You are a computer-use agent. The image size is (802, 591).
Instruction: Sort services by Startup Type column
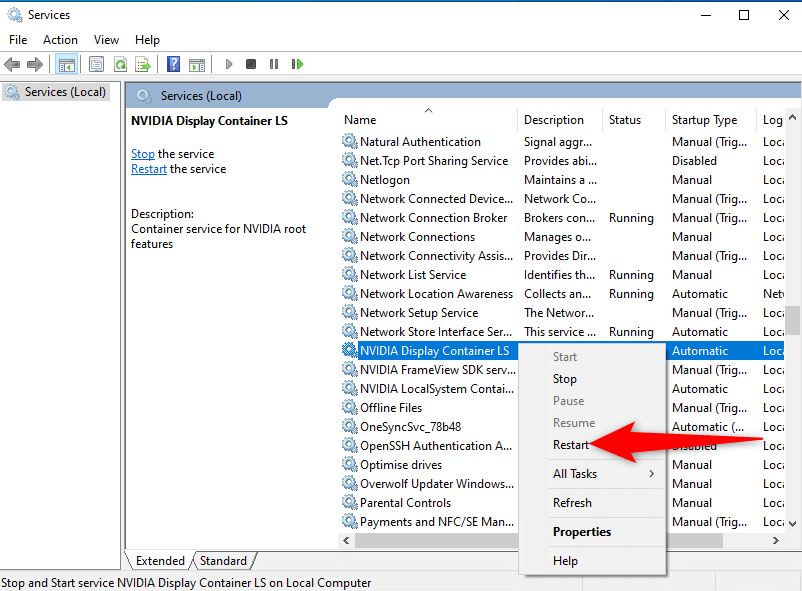tap(704, 120)
